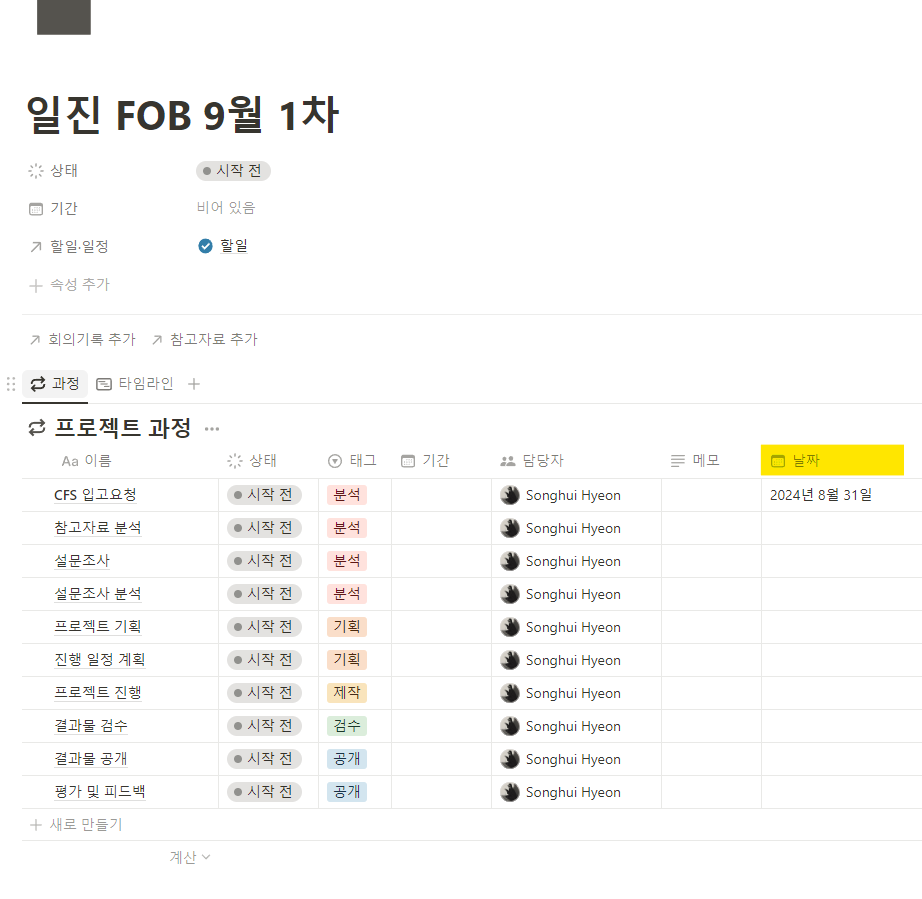Click the 할일·일정 relation arrow icon
Viewport: 922px width, 899px height.
[36, 246]
